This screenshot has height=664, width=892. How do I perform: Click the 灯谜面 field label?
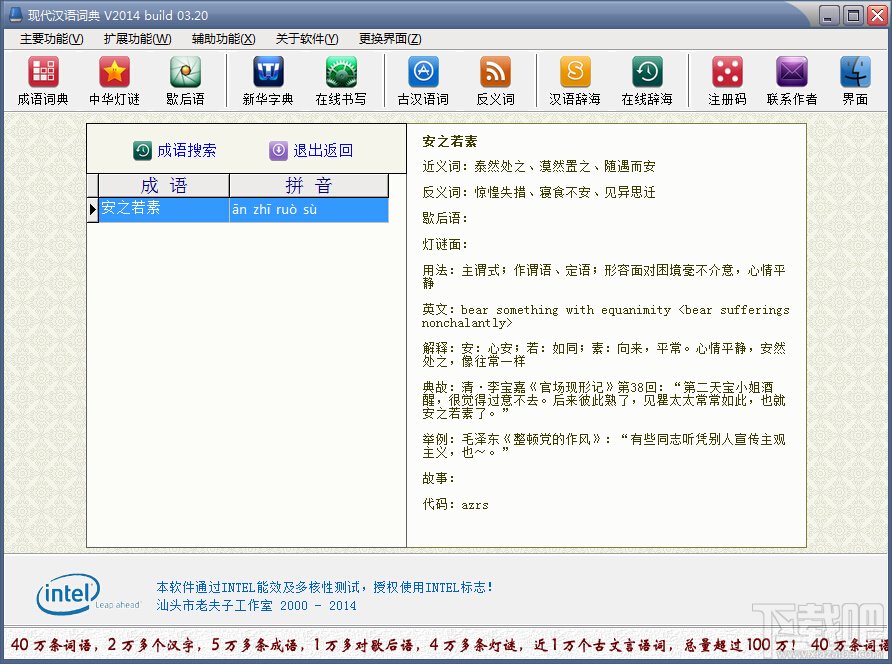pyautogui.click(x=445, y=245)
